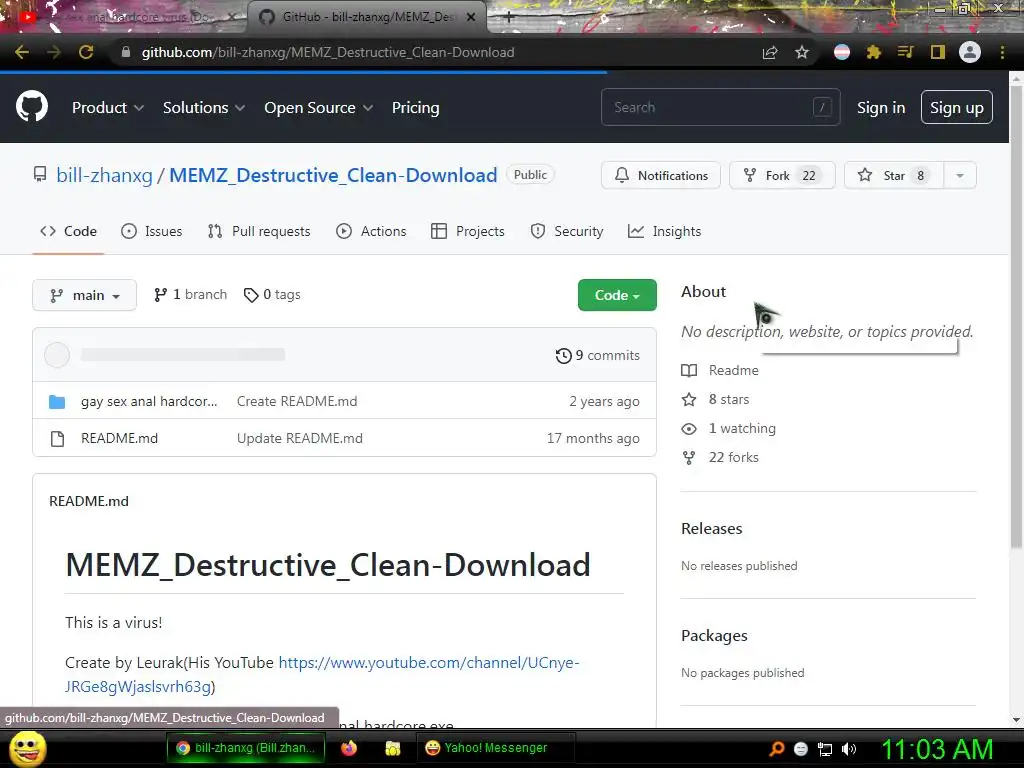
Task: Click the Sign up button
Action: pyautogui.click(x=957, y=107)
